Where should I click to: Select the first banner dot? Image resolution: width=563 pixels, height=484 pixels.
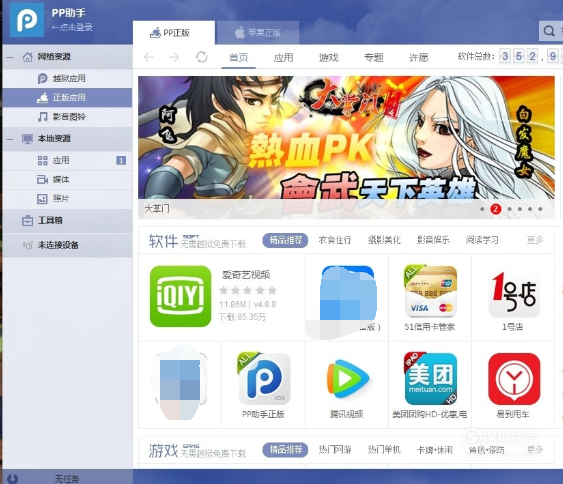482,209
